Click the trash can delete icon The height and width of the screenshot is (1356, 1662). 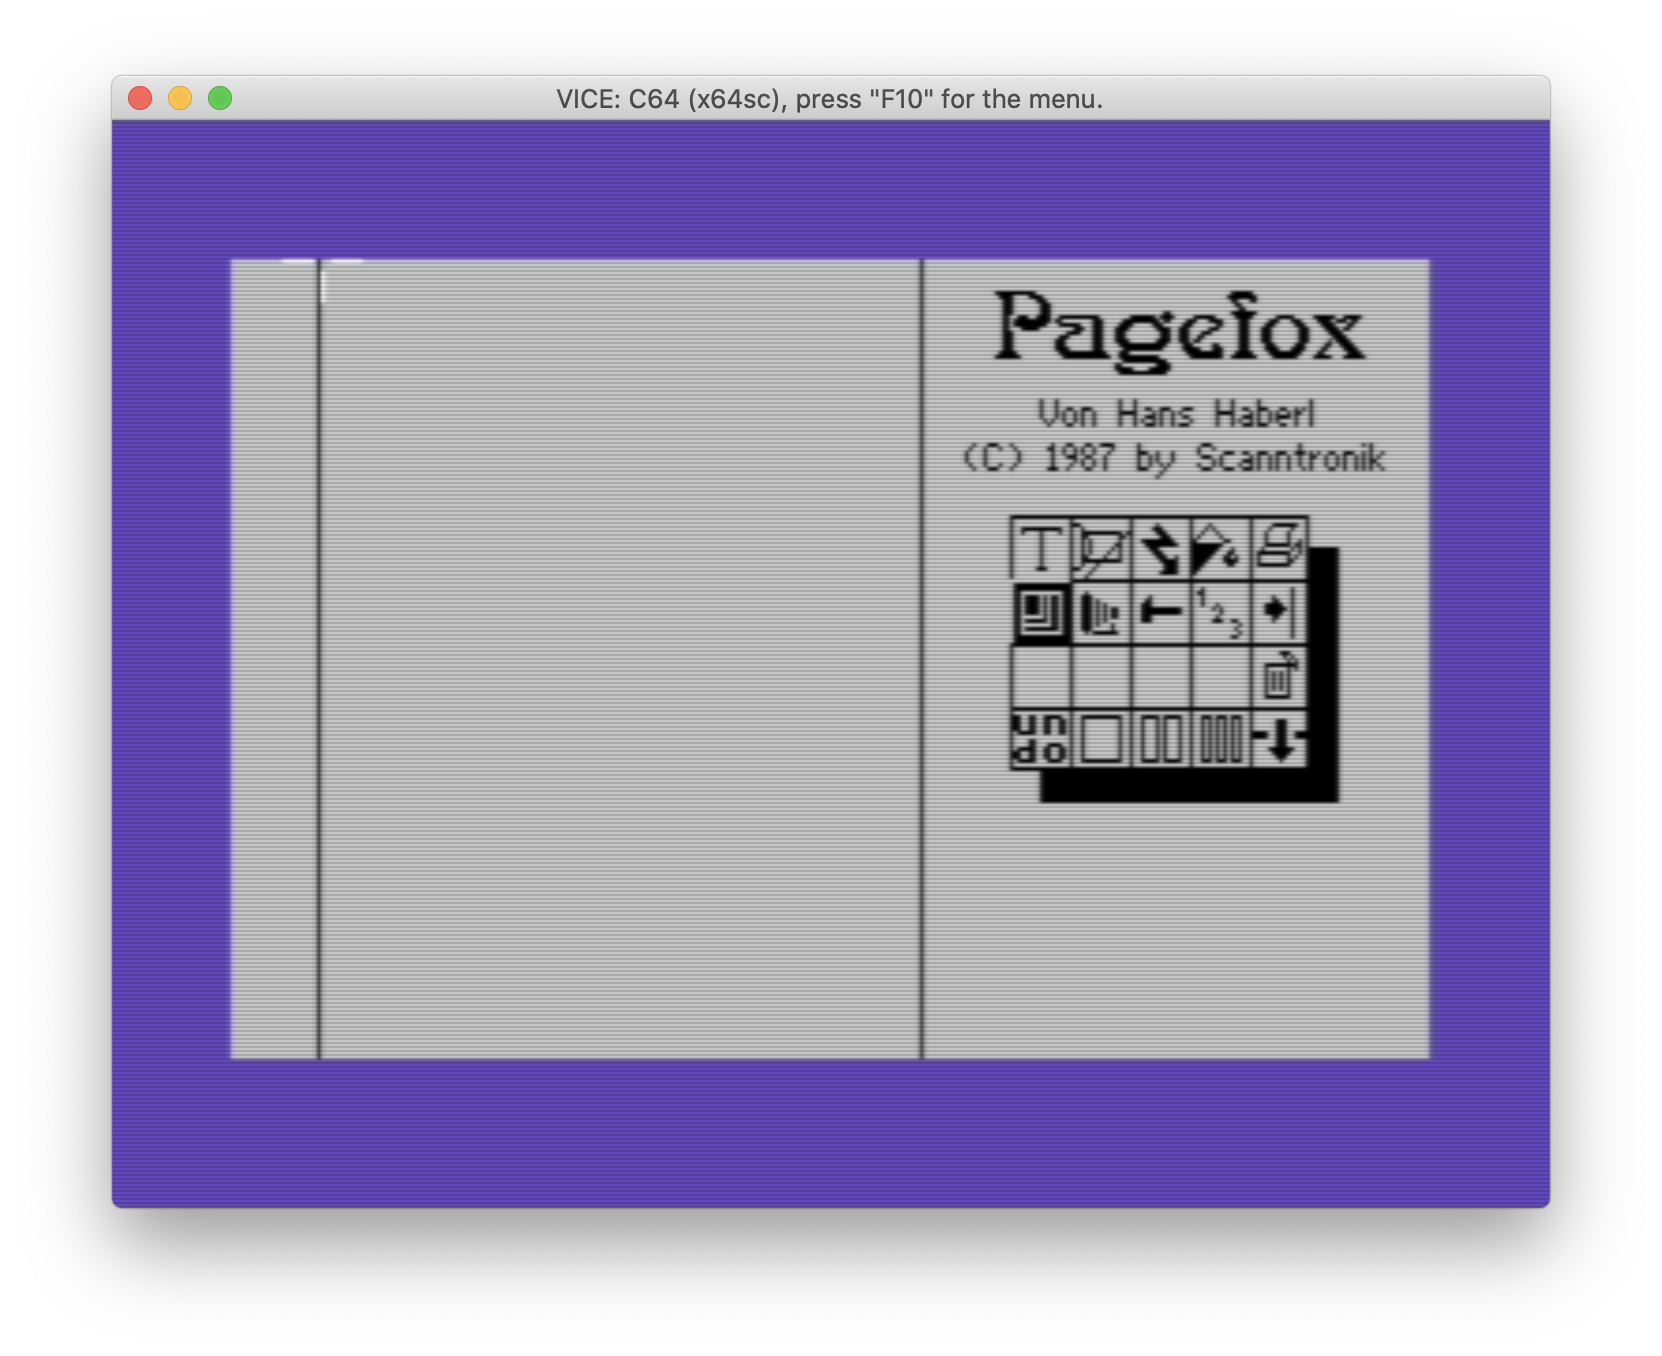1280,676
